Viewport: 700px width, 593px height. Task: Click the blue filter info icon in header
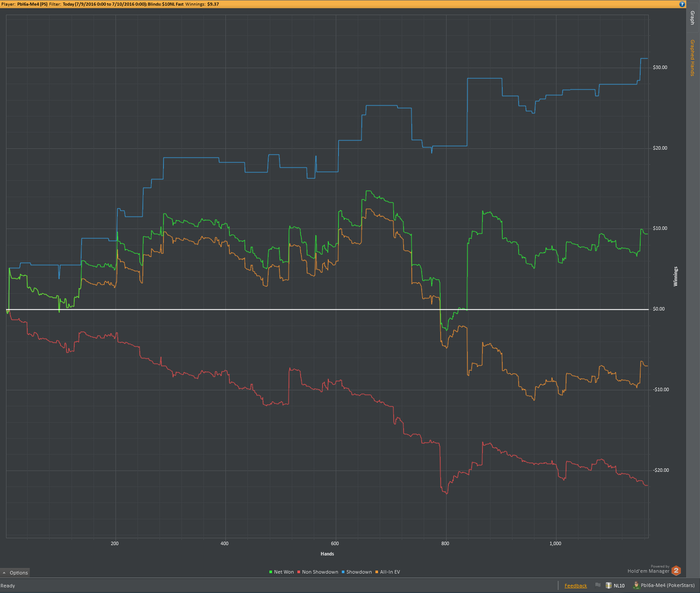682,4
